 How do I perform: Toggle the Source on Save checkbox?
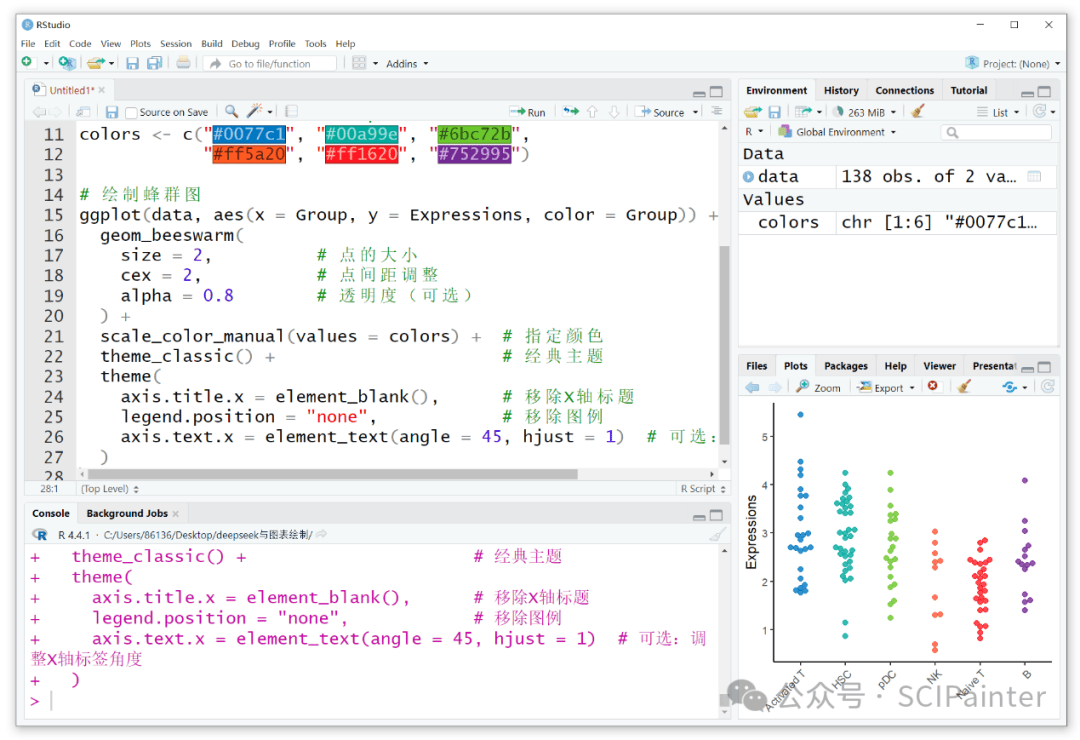point(132,112)
